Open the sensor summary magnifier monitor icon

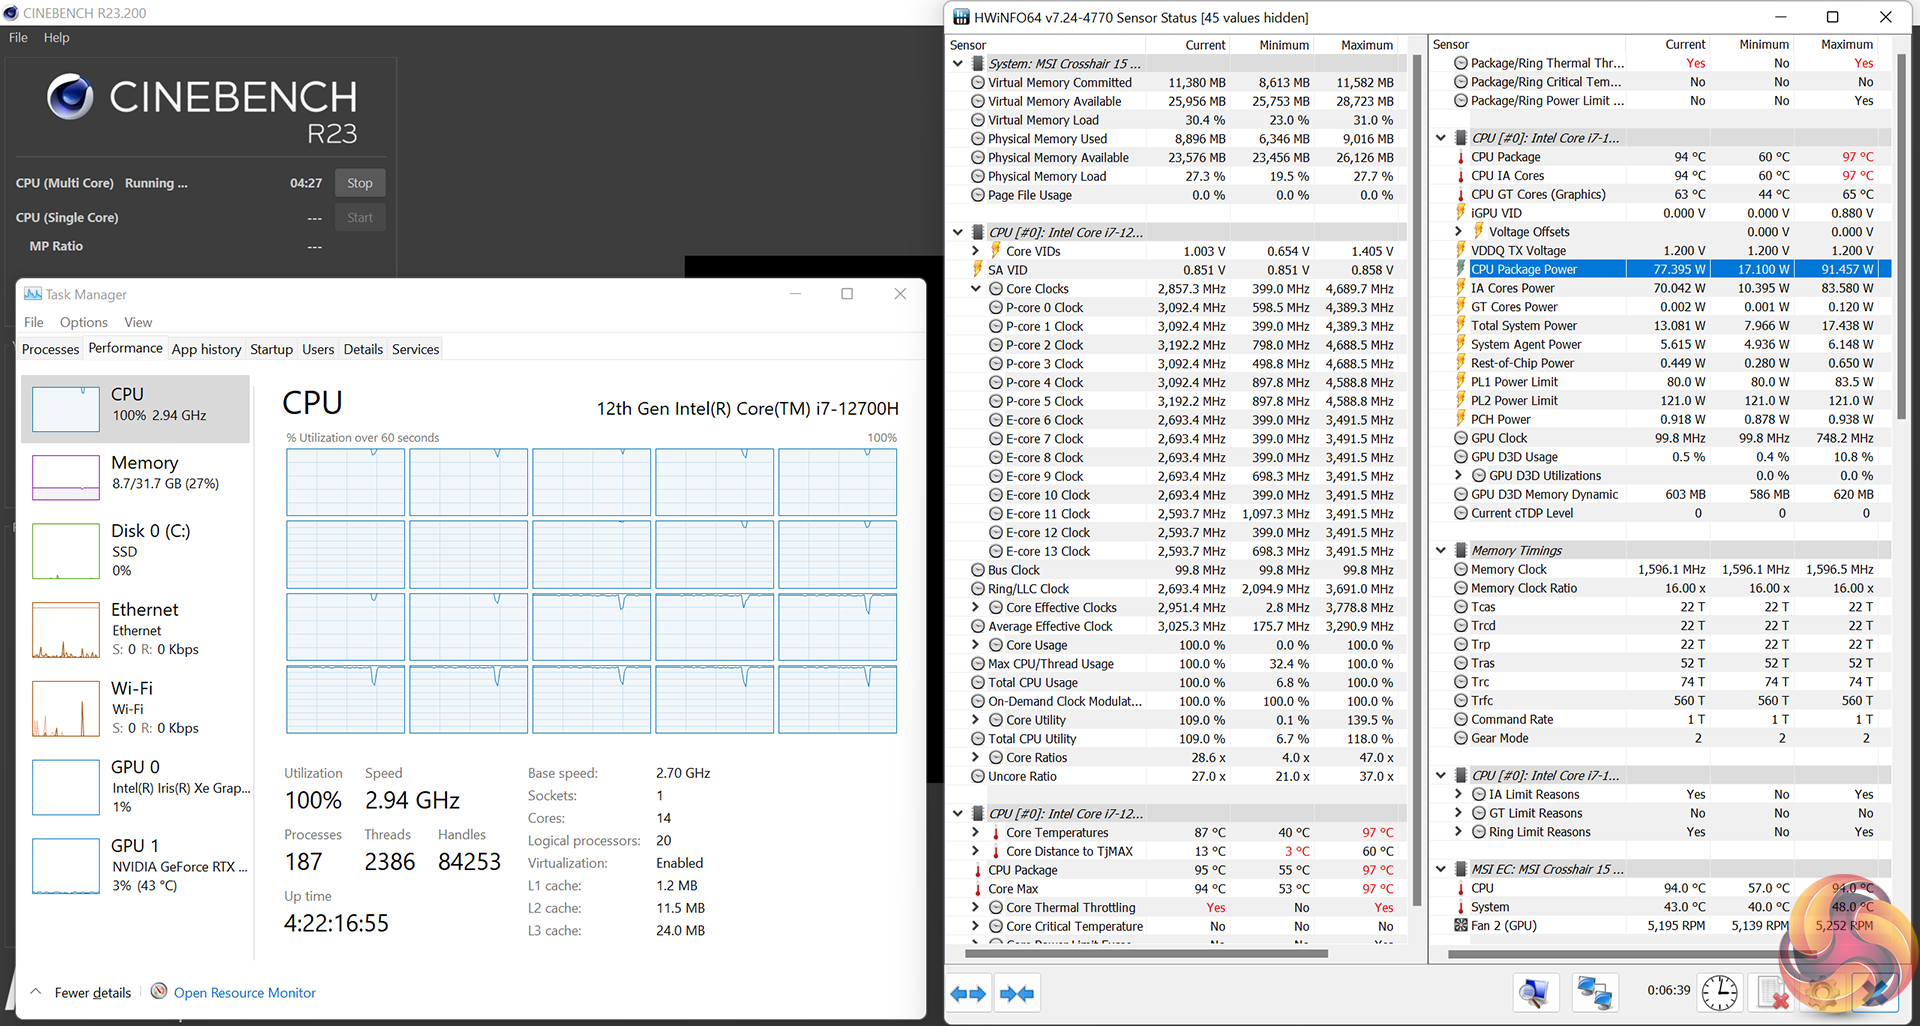[1533, 992]
